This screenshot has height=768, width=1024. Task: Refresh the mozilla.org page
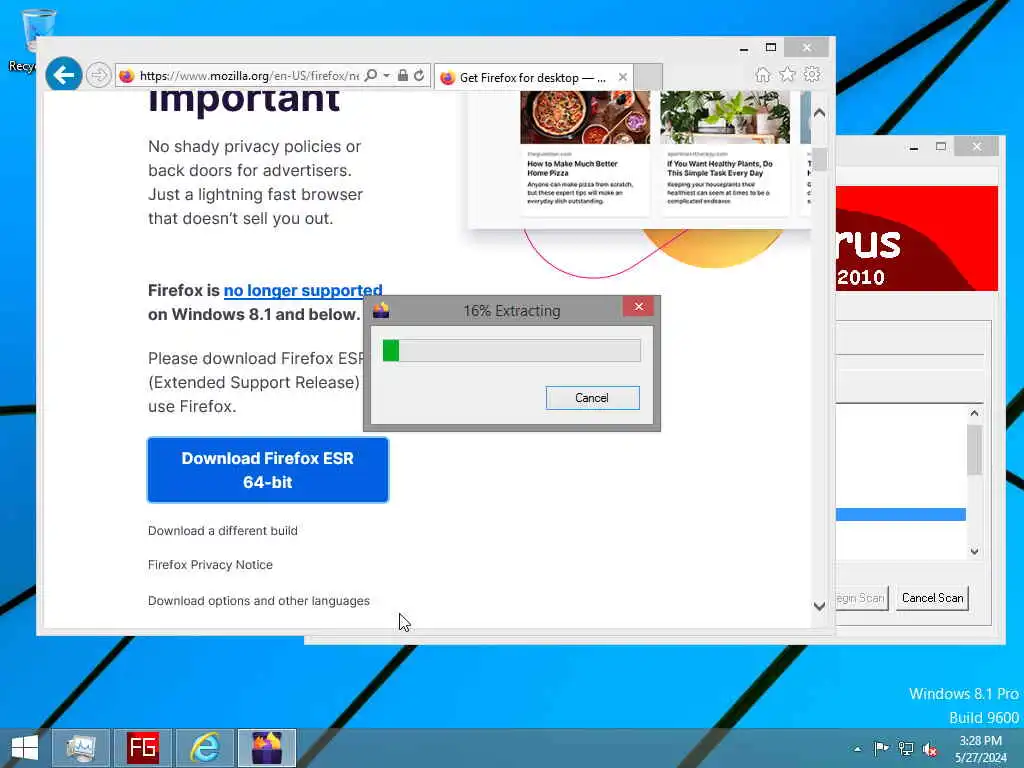(x=419, y=76)
